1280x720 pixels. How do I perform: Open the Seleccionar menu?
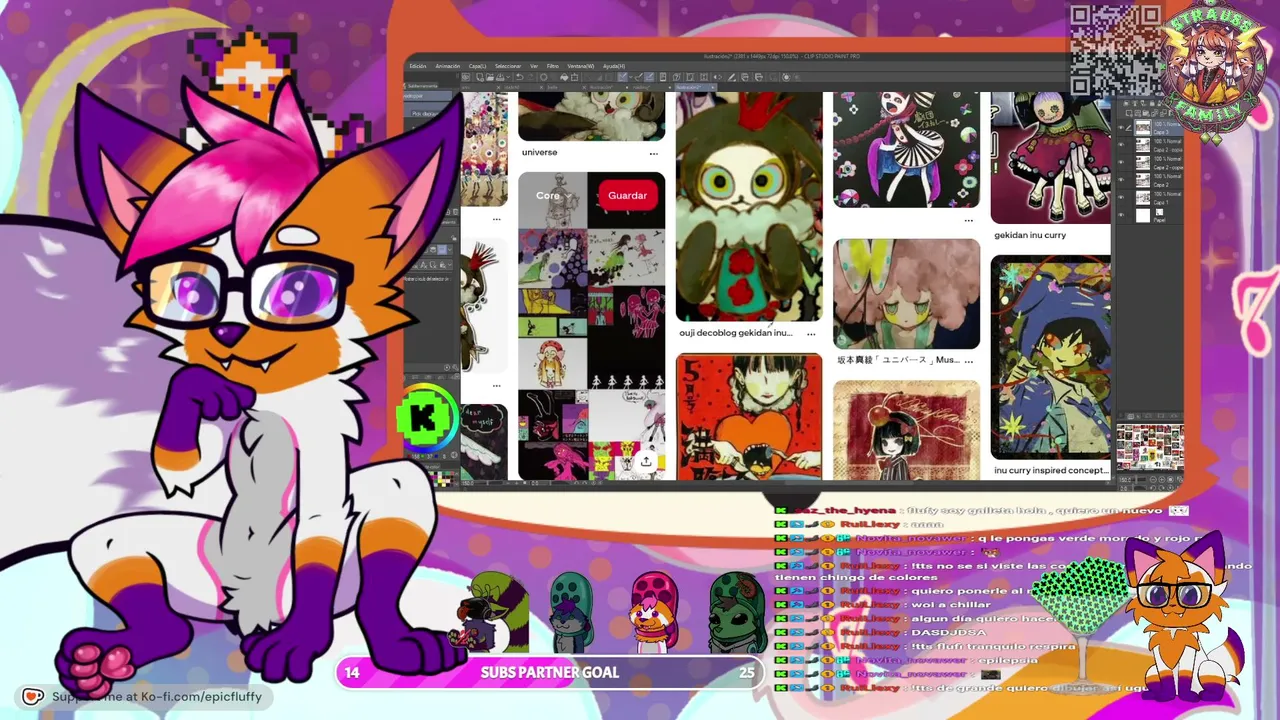tap(508, 66)
